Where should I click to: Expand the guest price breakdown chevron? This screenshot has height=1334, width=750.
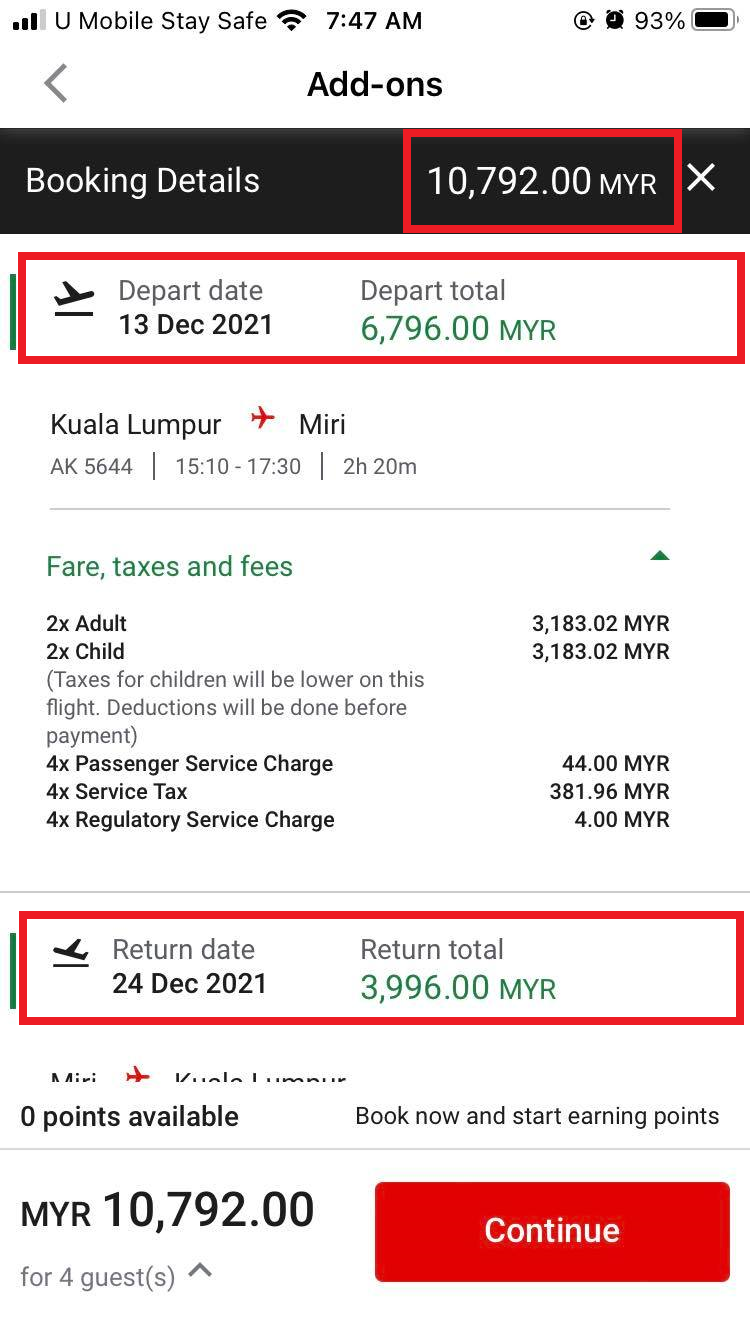point(201,1271)
